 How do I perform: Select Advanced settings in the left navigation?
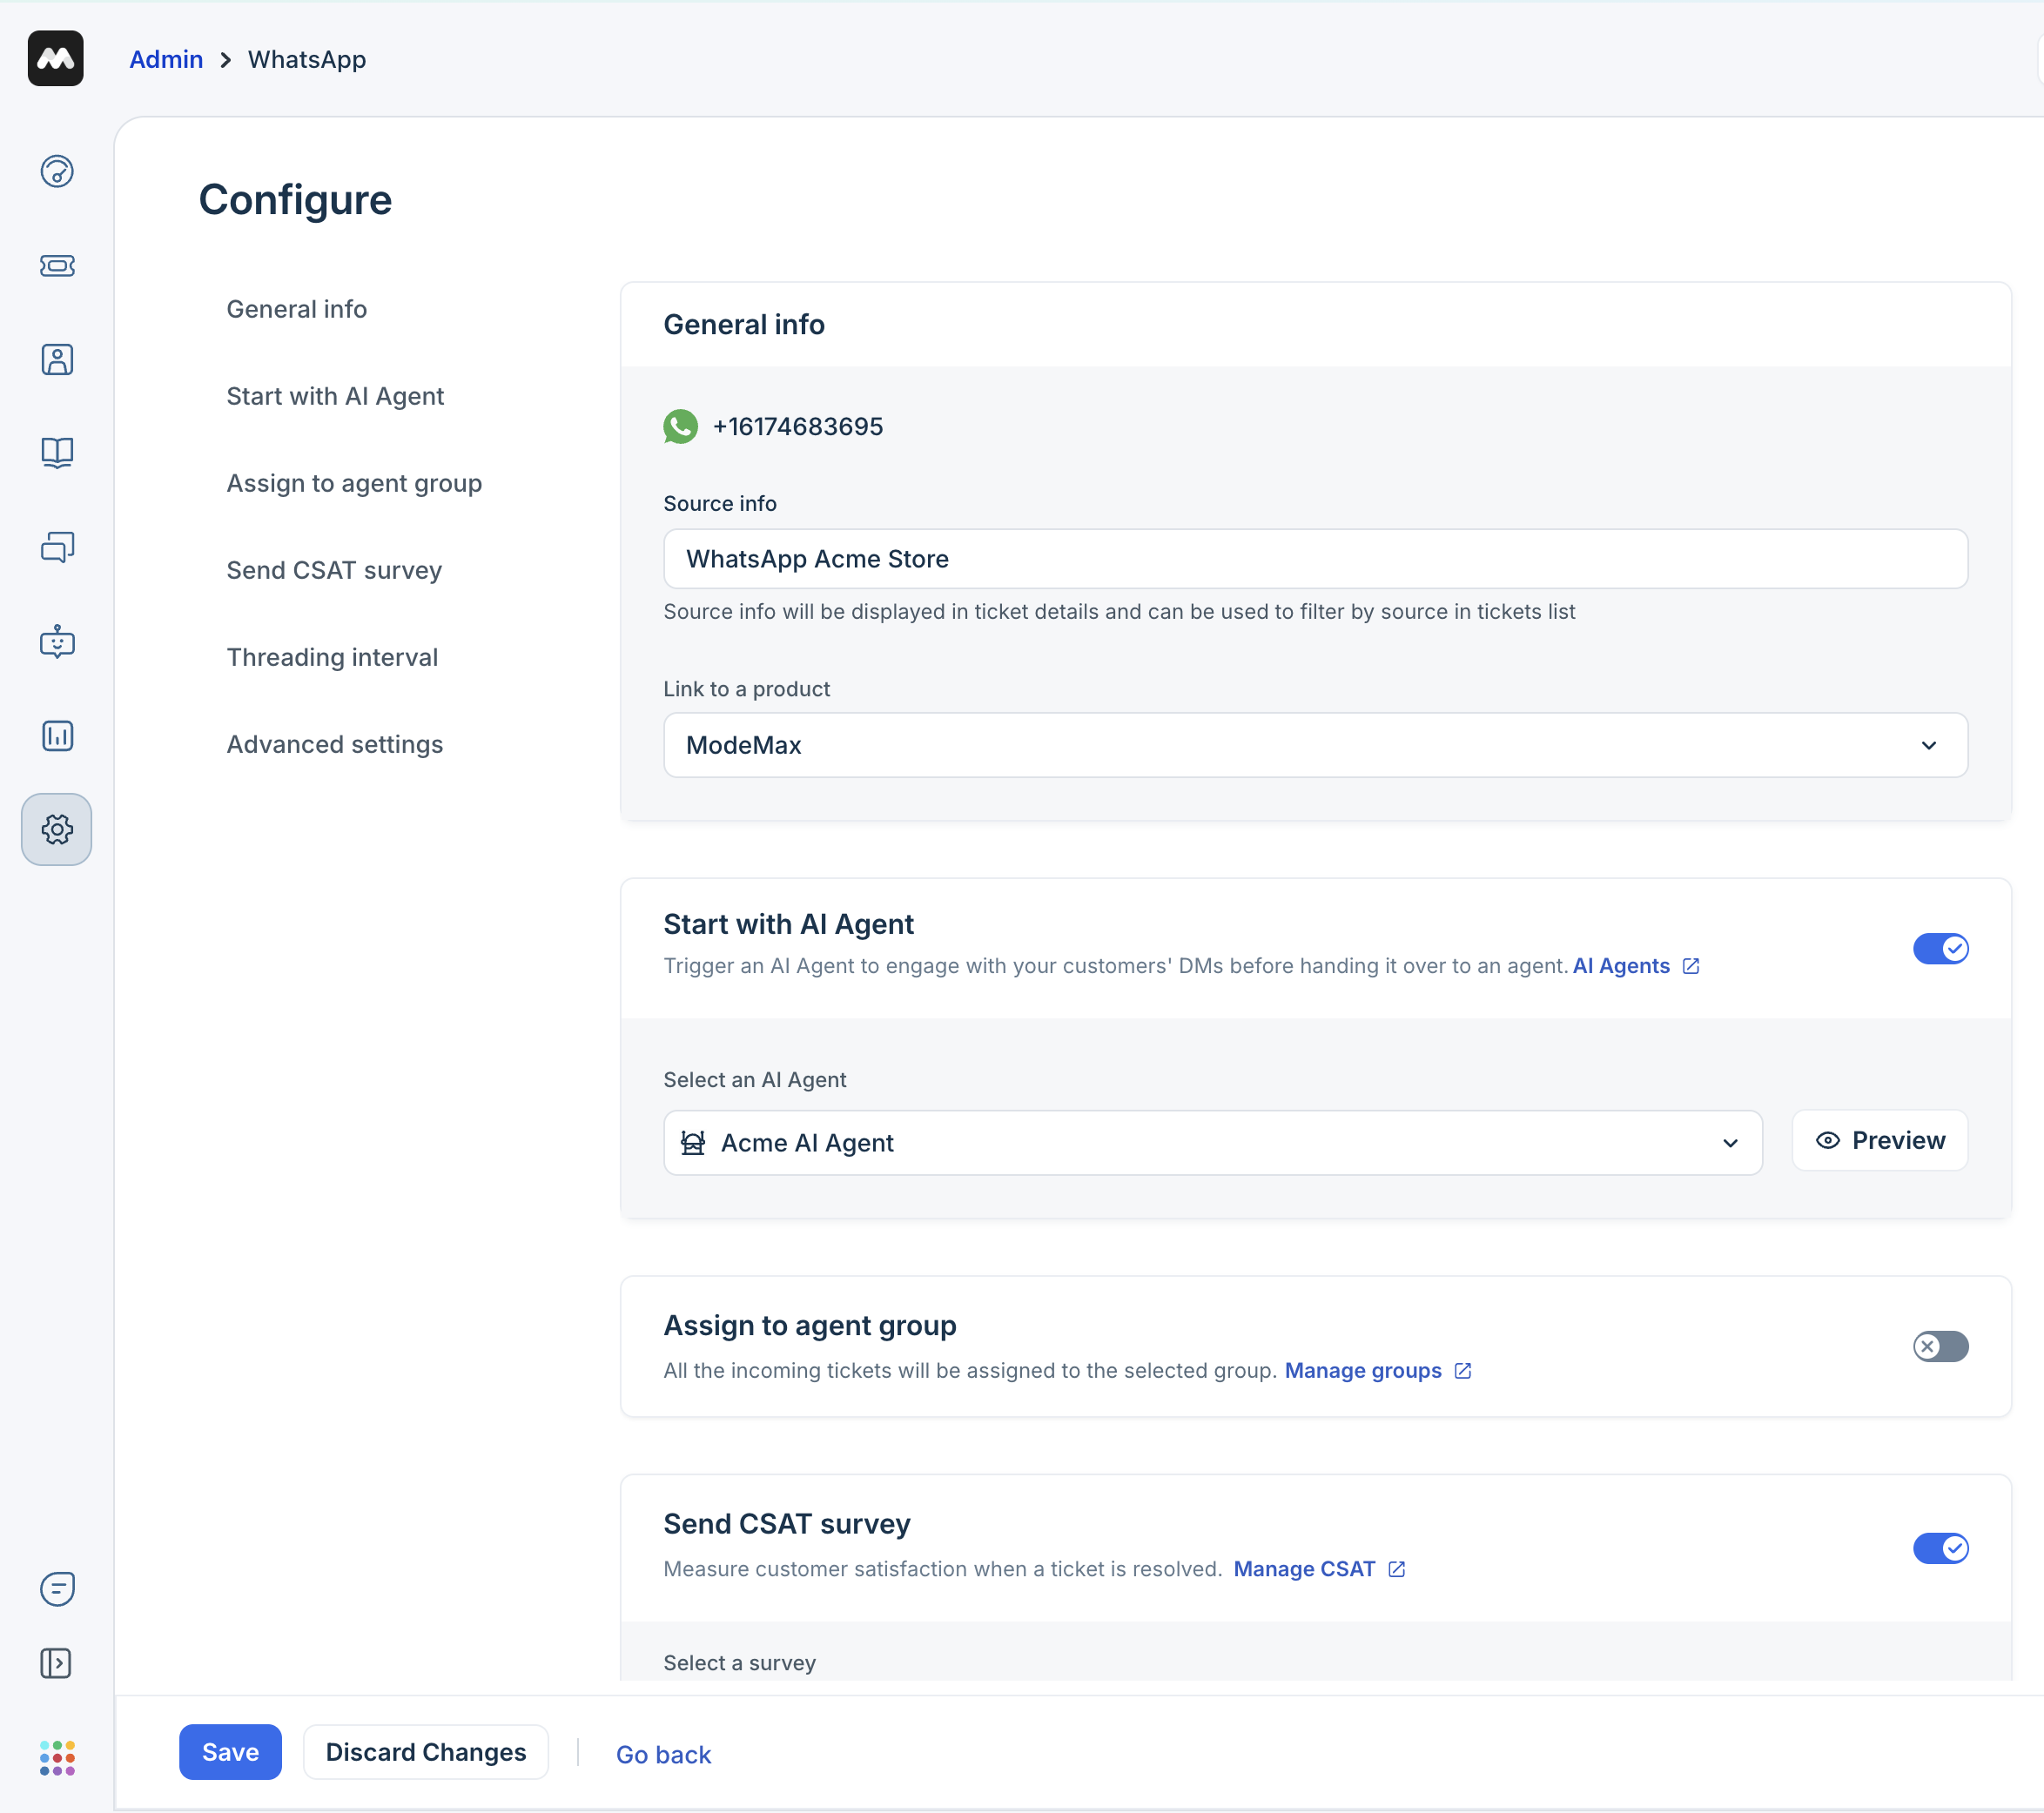(x=334, y=744)
